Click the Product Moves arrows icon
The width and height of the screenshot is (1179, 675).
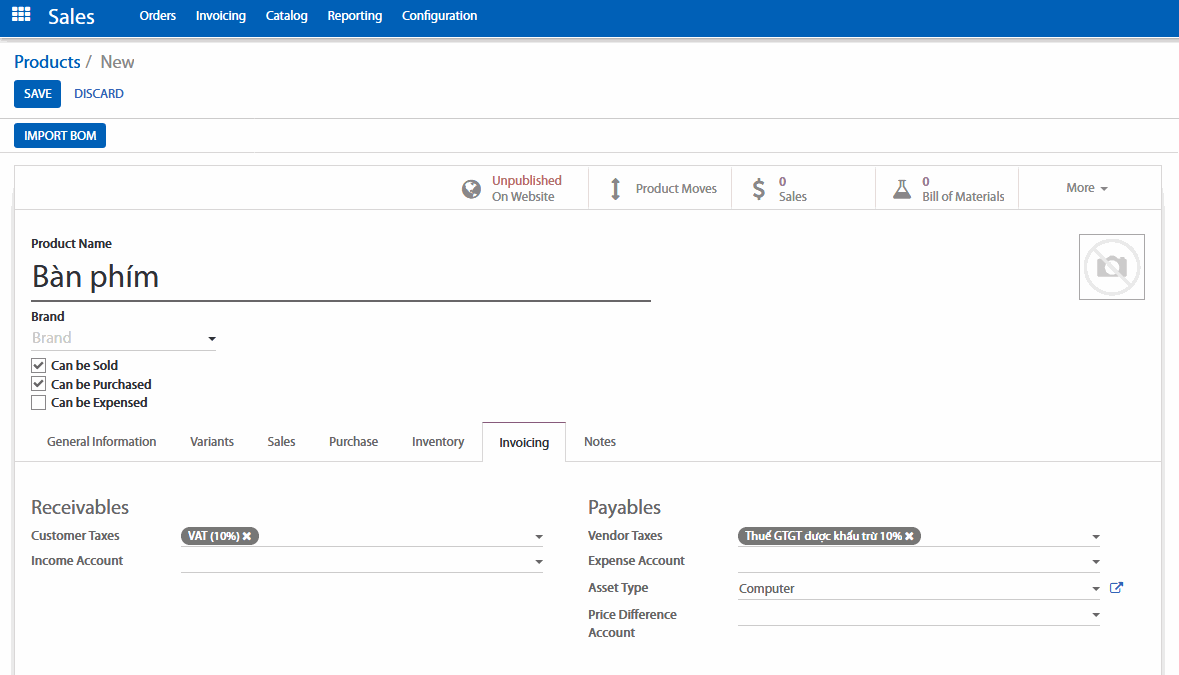(x=615, y=189)
